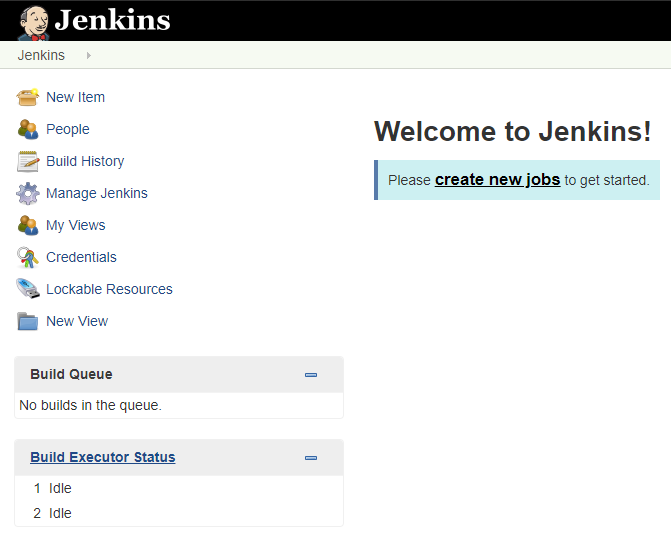The image size is (671, 539).
Task: Click the Build History notepad icon
Action: click(x=28, y=161)
